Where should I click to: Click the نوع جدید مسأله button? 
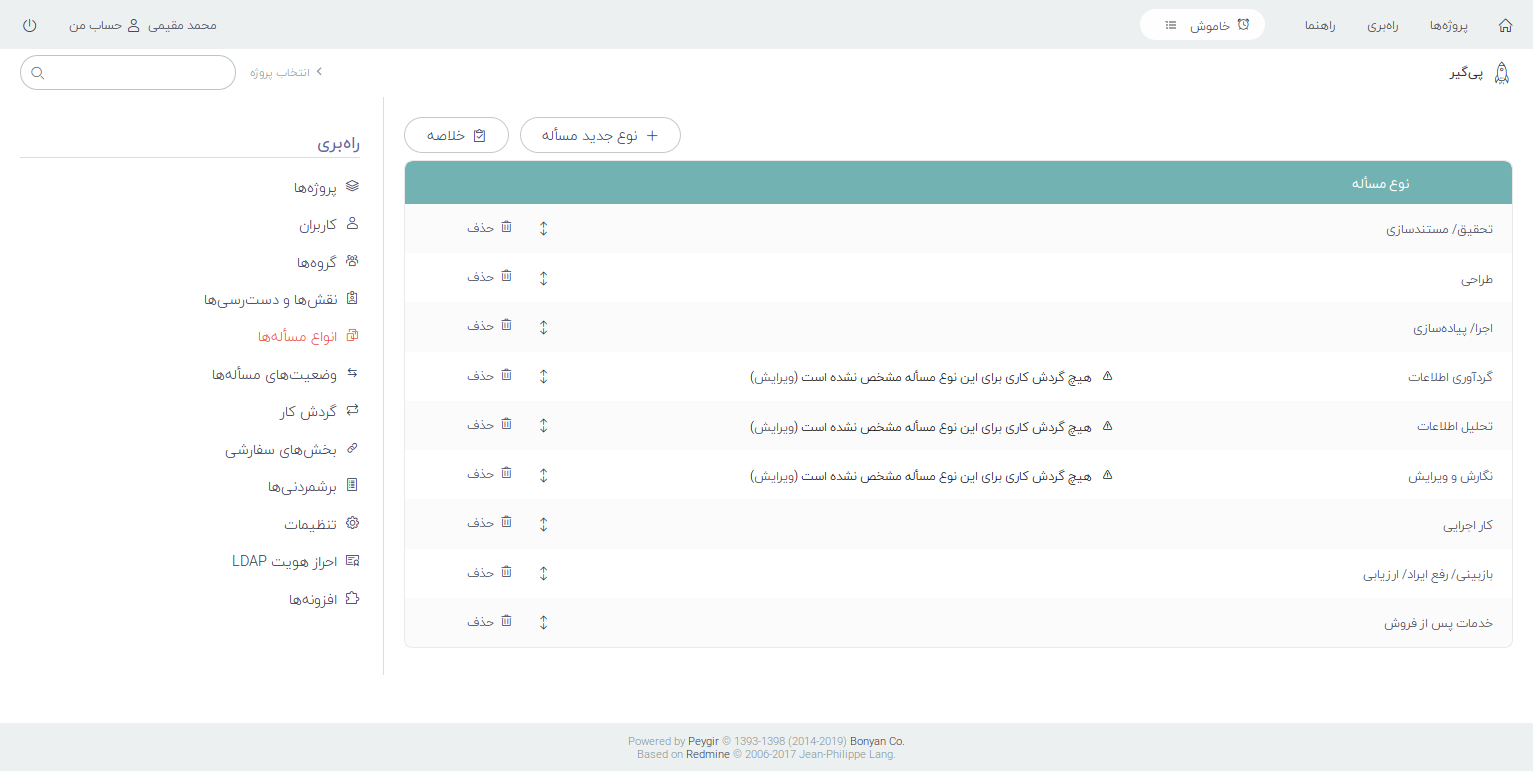600,135
